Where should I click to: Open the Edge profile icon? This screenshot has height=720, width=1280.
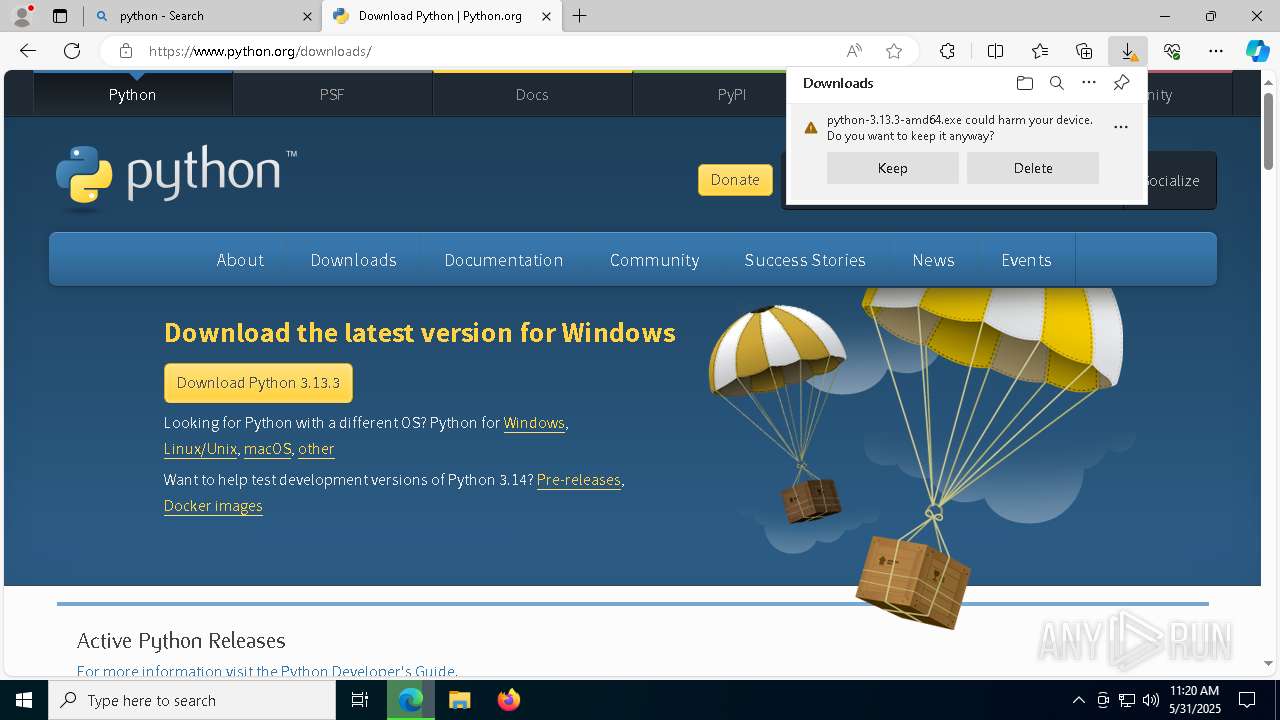click(22, 16)
